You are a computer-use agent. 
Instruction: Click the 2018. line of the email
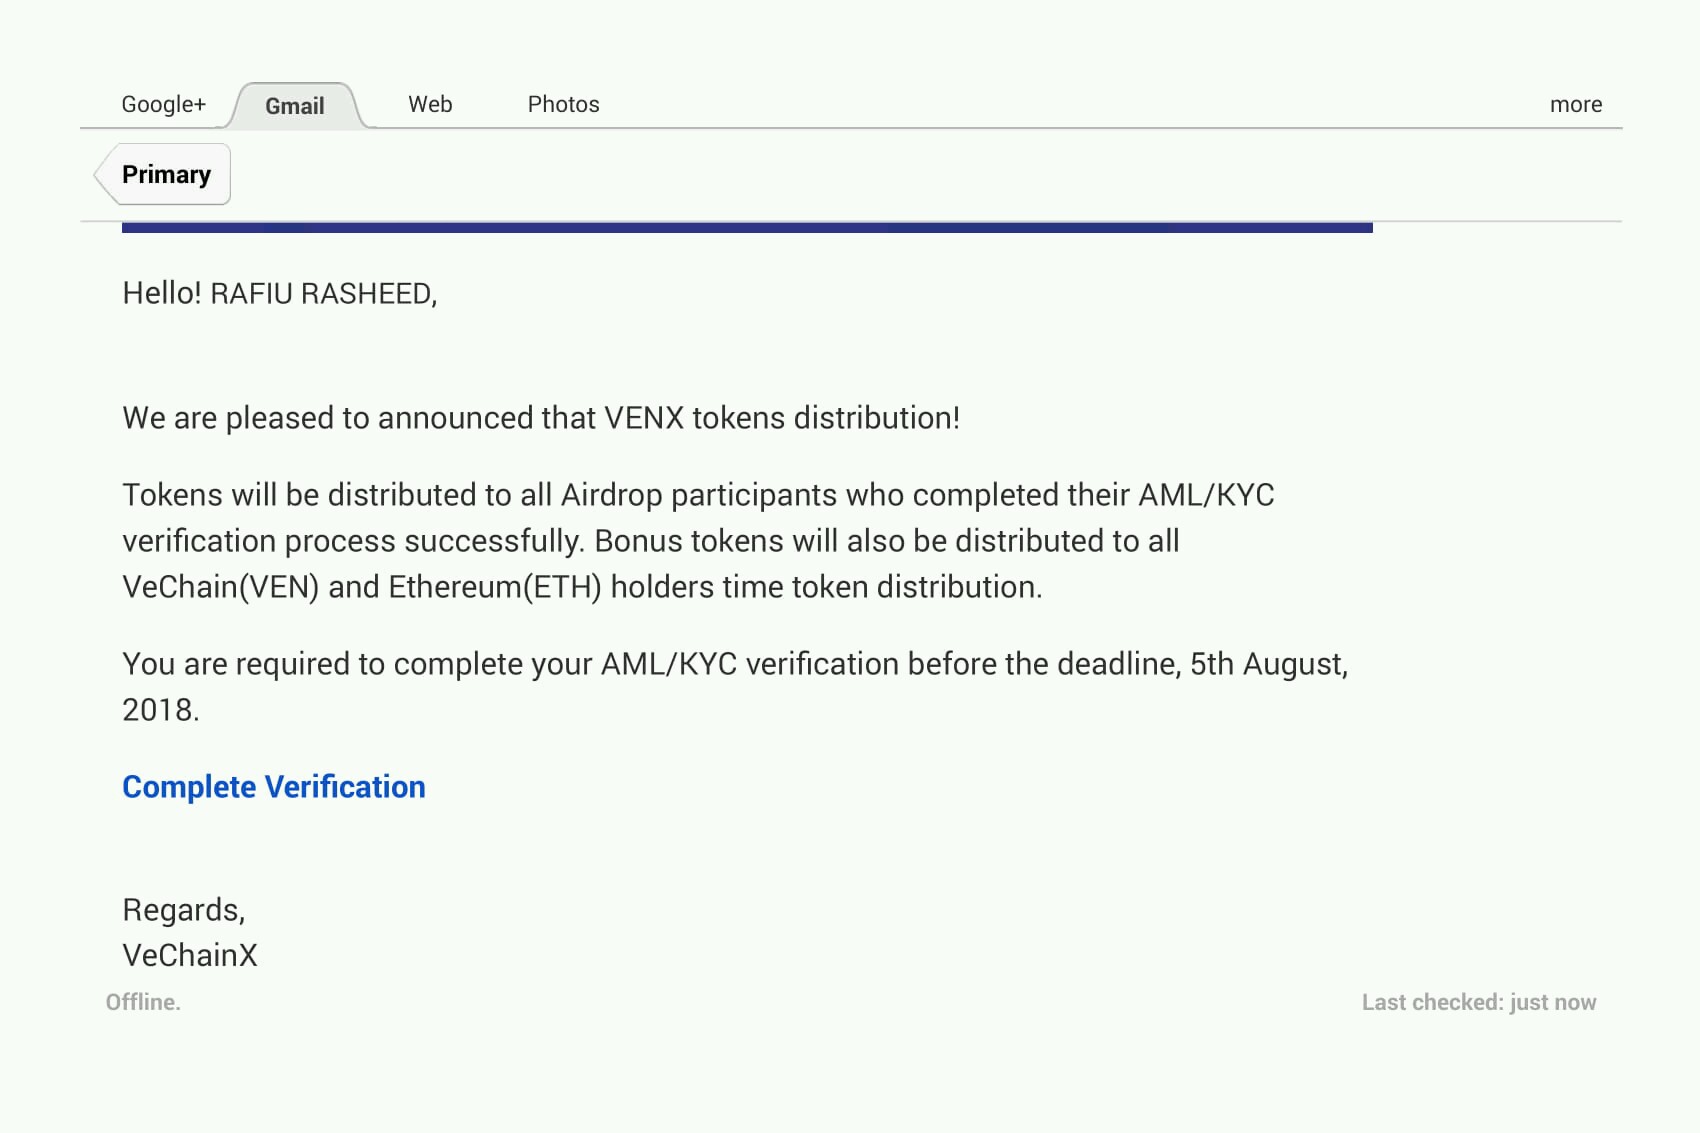point(161,710)
